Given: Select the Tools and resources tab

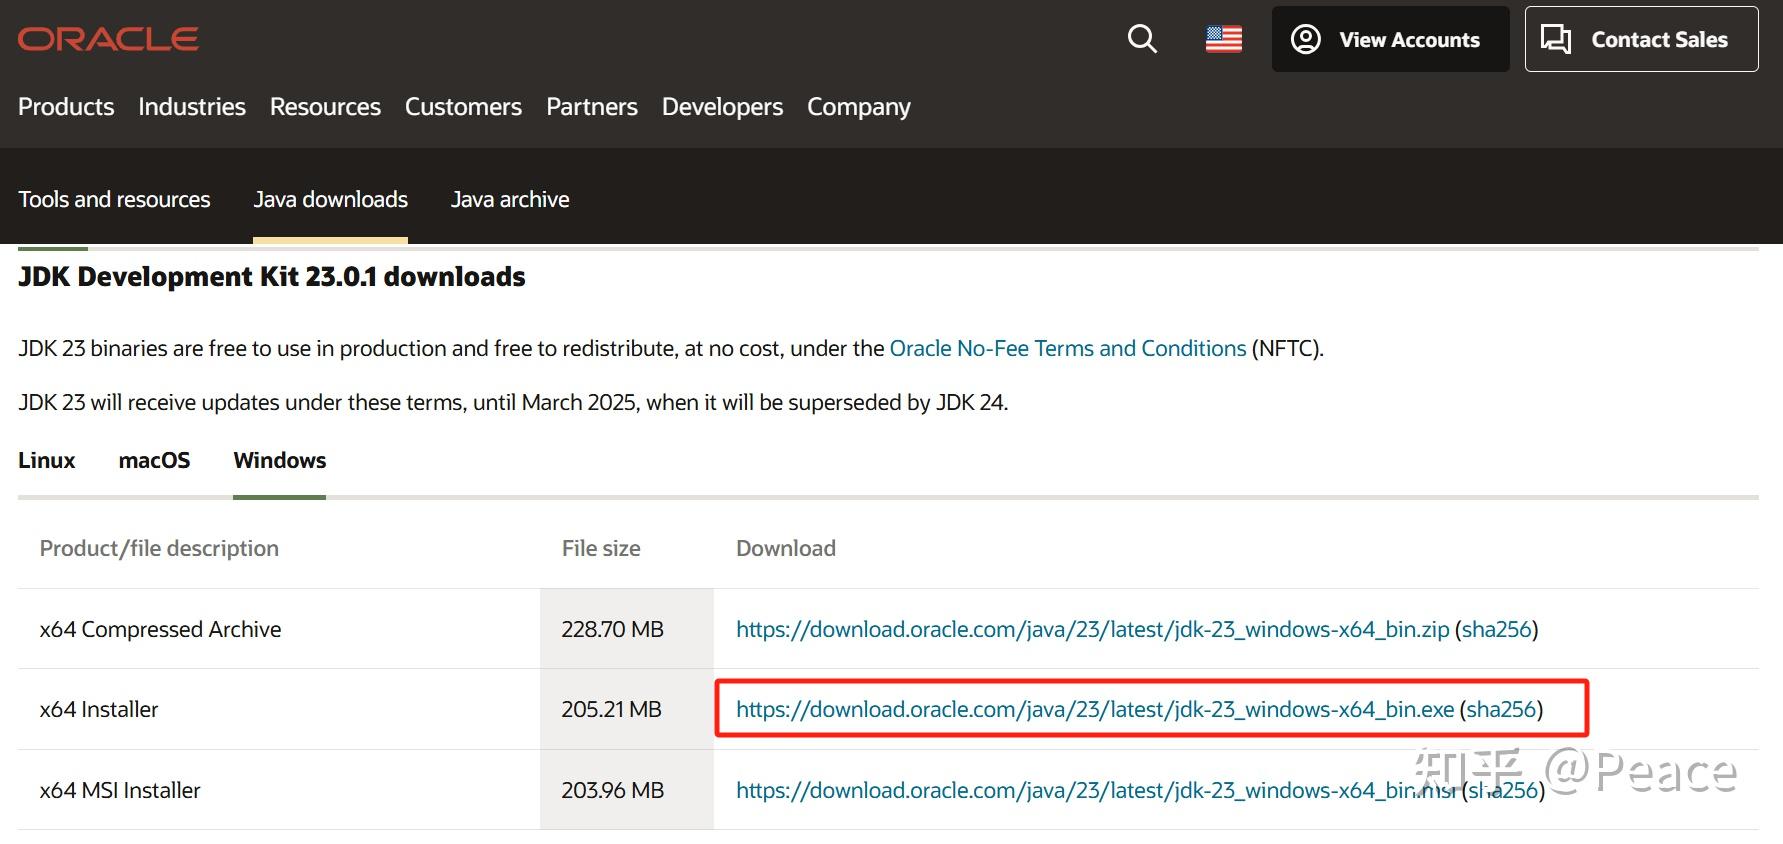Looking at the screenshot, I should point(114,200).
